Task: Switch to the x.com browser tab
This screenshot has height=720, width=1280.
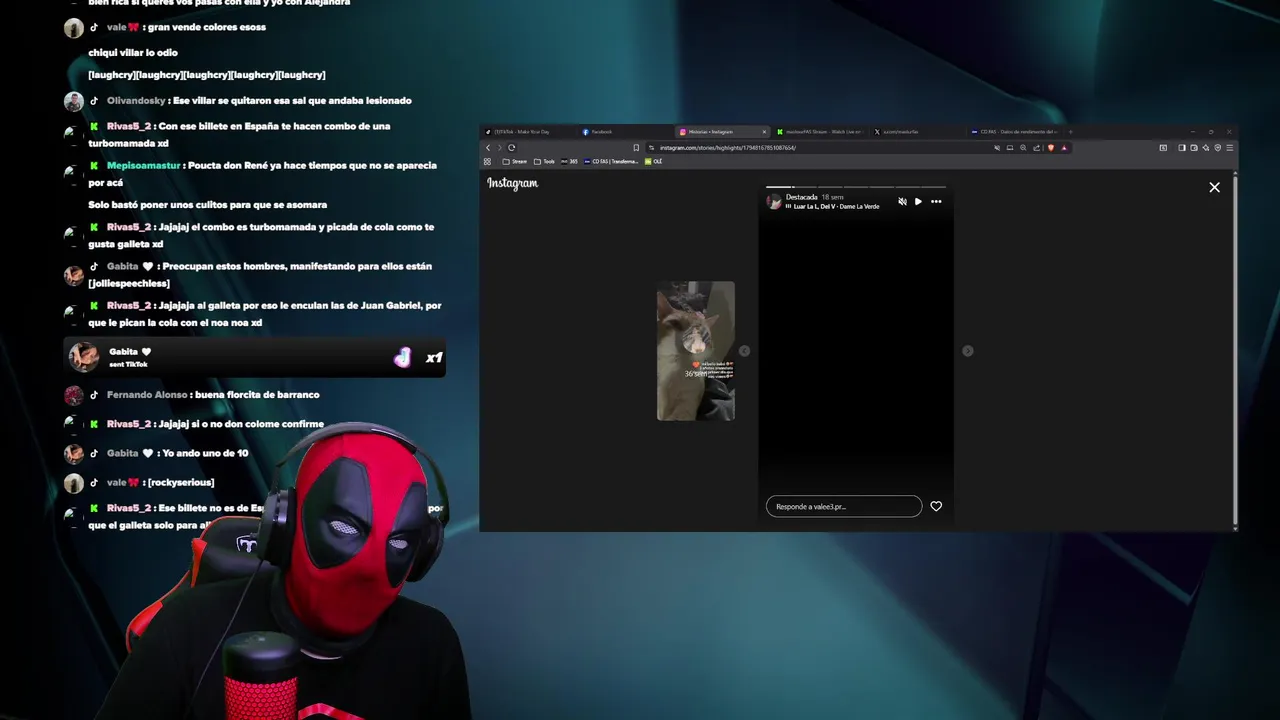Action: pos(898,132)
